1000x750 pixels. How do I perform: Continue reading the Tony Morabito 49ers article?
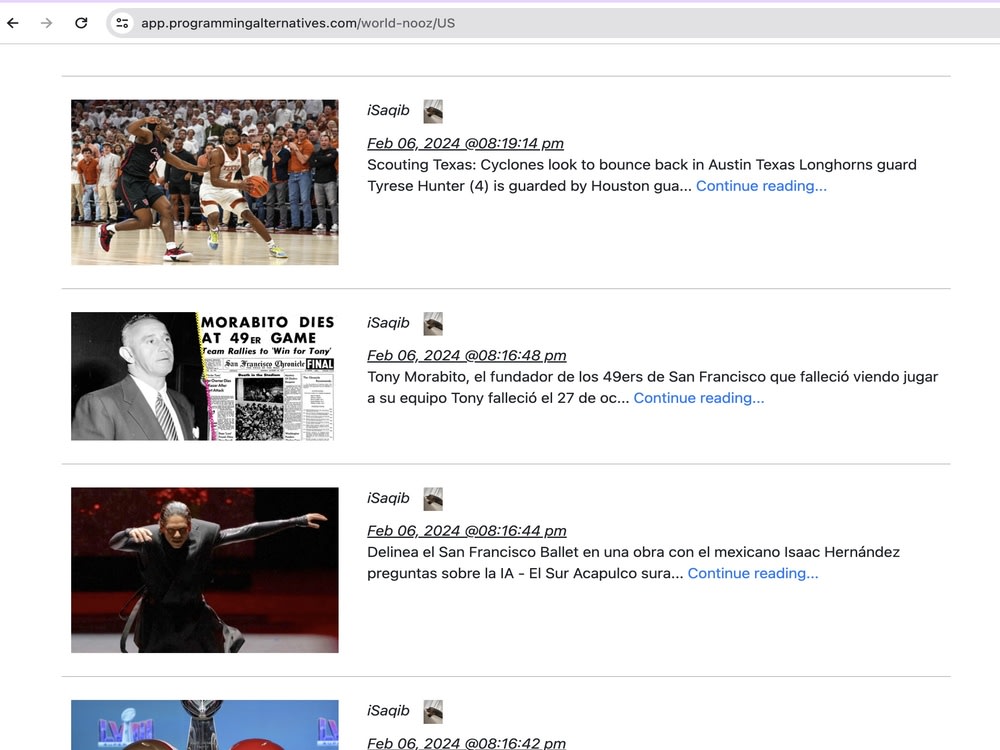point(698,398)
